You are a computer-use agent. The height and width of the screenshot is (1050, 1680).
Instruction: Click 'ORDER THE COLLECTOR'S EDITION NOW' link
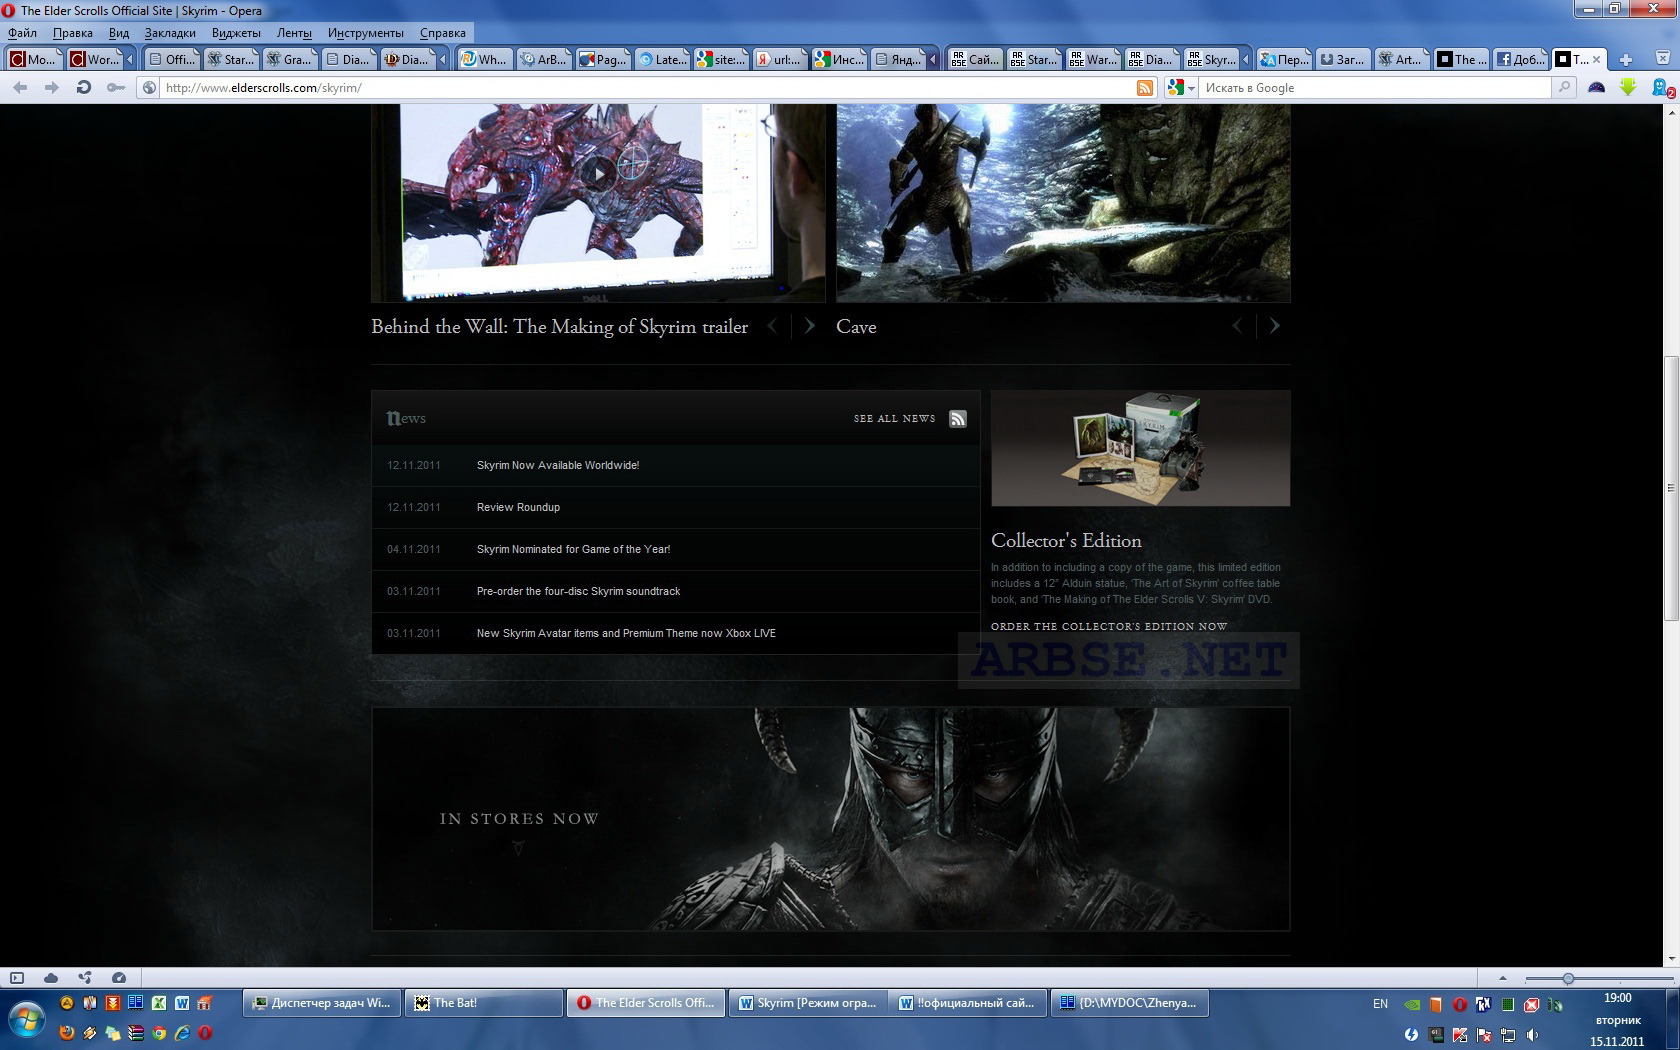point(1109,626)
